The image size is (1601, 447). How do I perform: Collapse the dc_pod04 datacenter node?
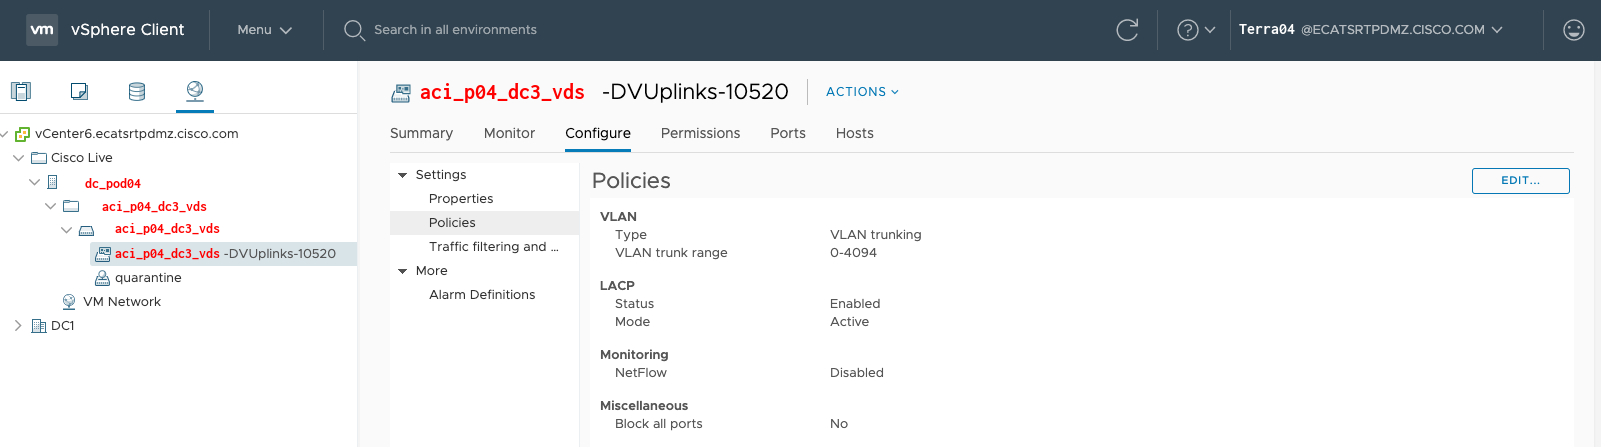(34, 182)
